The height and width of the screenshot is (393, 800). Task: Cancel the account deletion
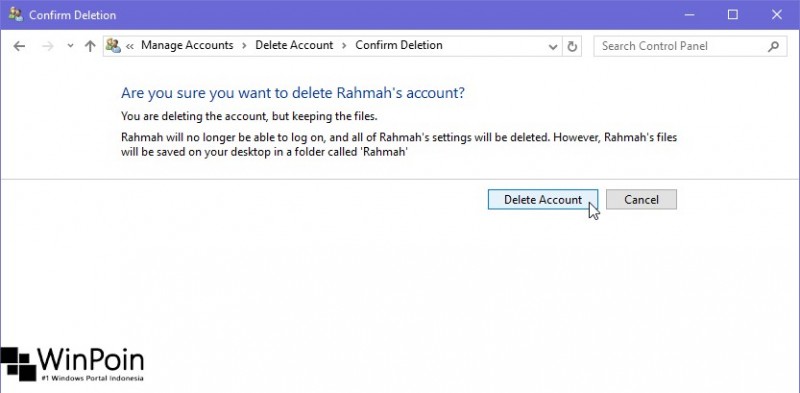click(641, 200)
